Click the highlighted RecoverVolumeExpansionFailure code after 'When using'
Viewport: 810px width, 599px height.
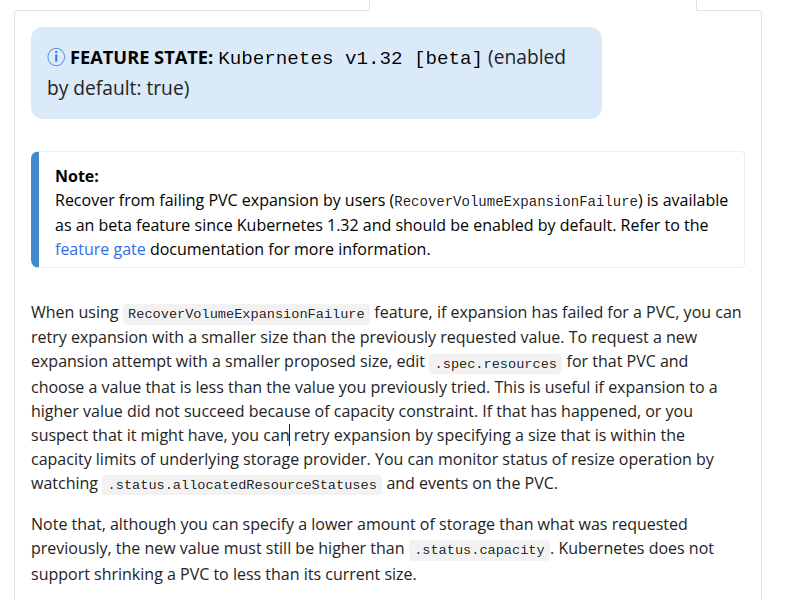(x=246, y=313)
